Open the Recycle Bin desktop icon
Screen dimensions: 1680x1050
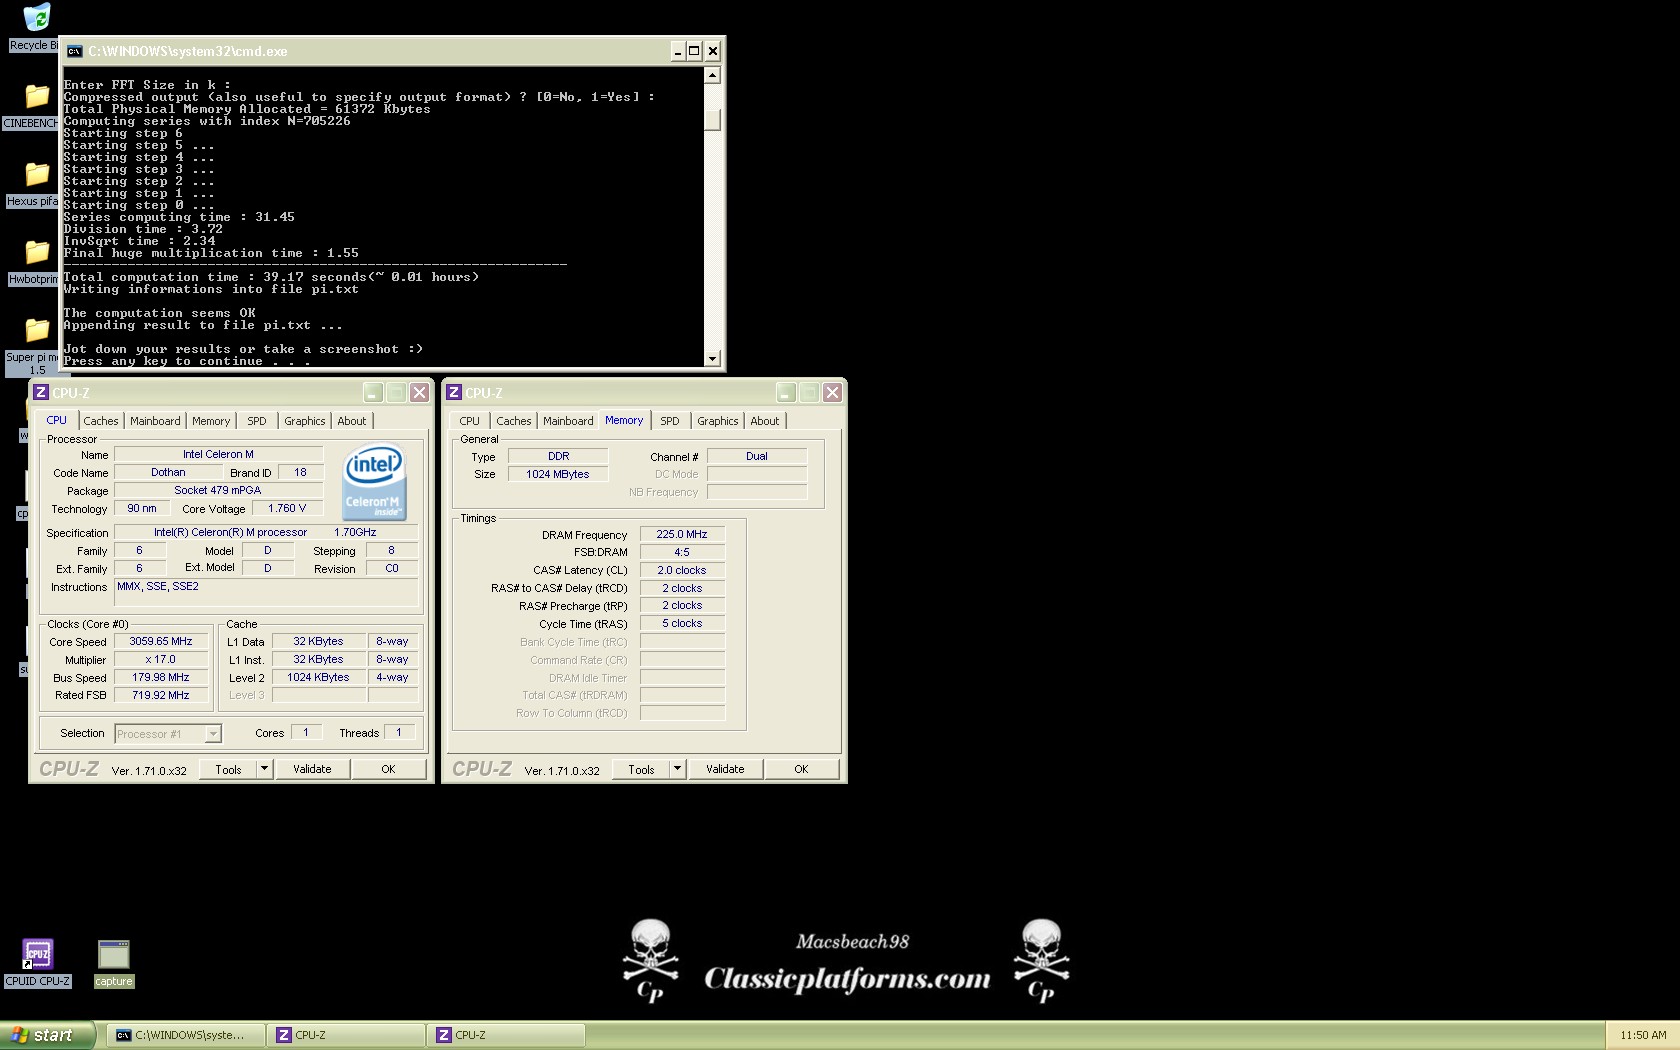[x=36, y=18]
